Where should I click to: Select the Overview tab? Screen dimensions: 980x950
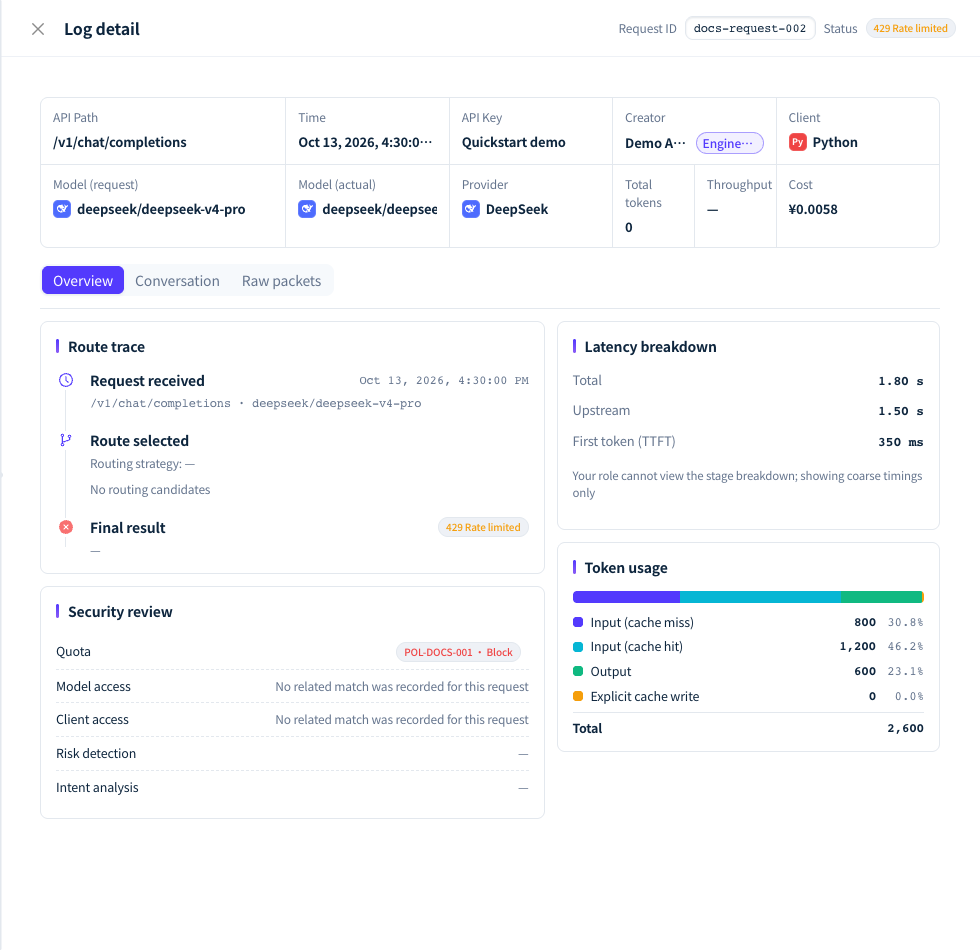coord(83,281)
